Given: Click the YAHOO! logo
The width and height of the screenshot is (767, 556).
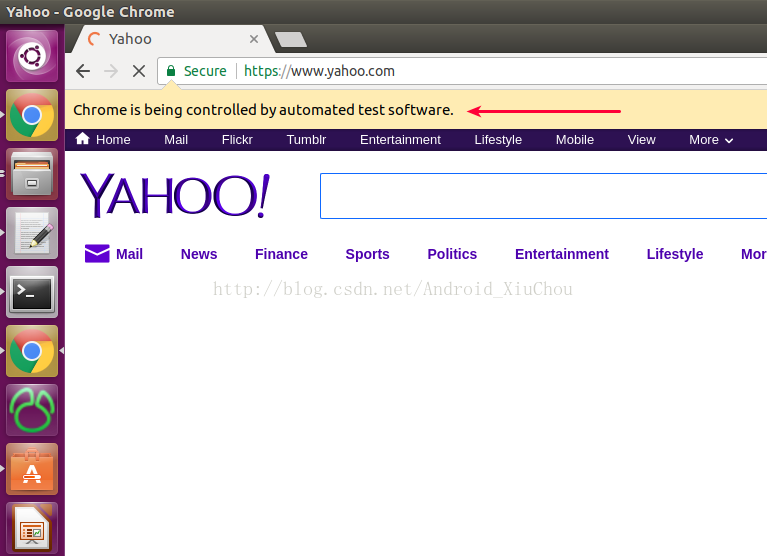Looking at the screenshot, I should coord(175,195).
